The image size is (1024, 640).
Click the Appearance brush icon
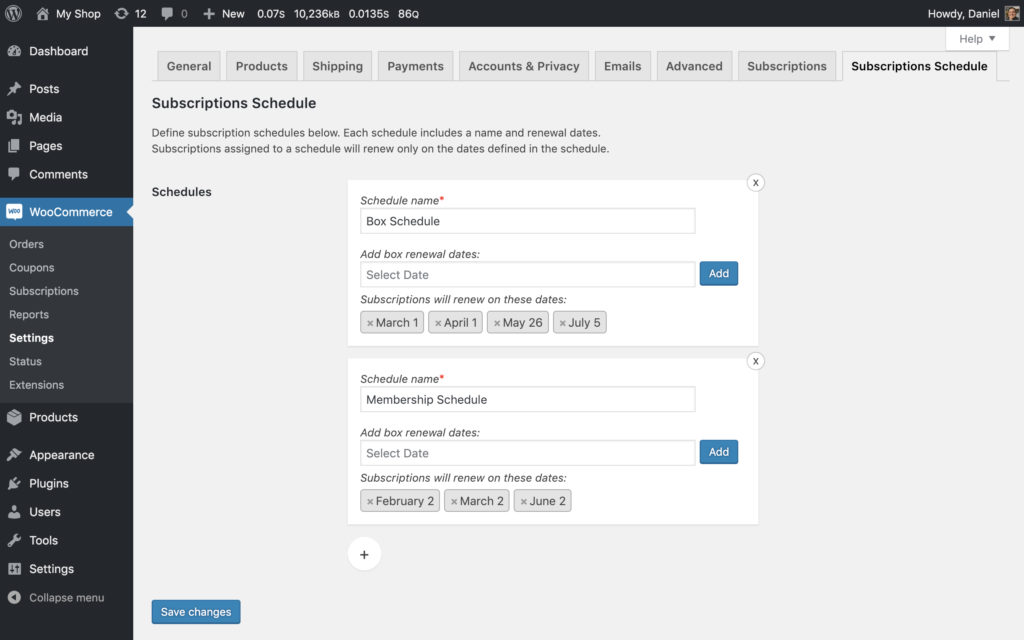tap(14, 455)
